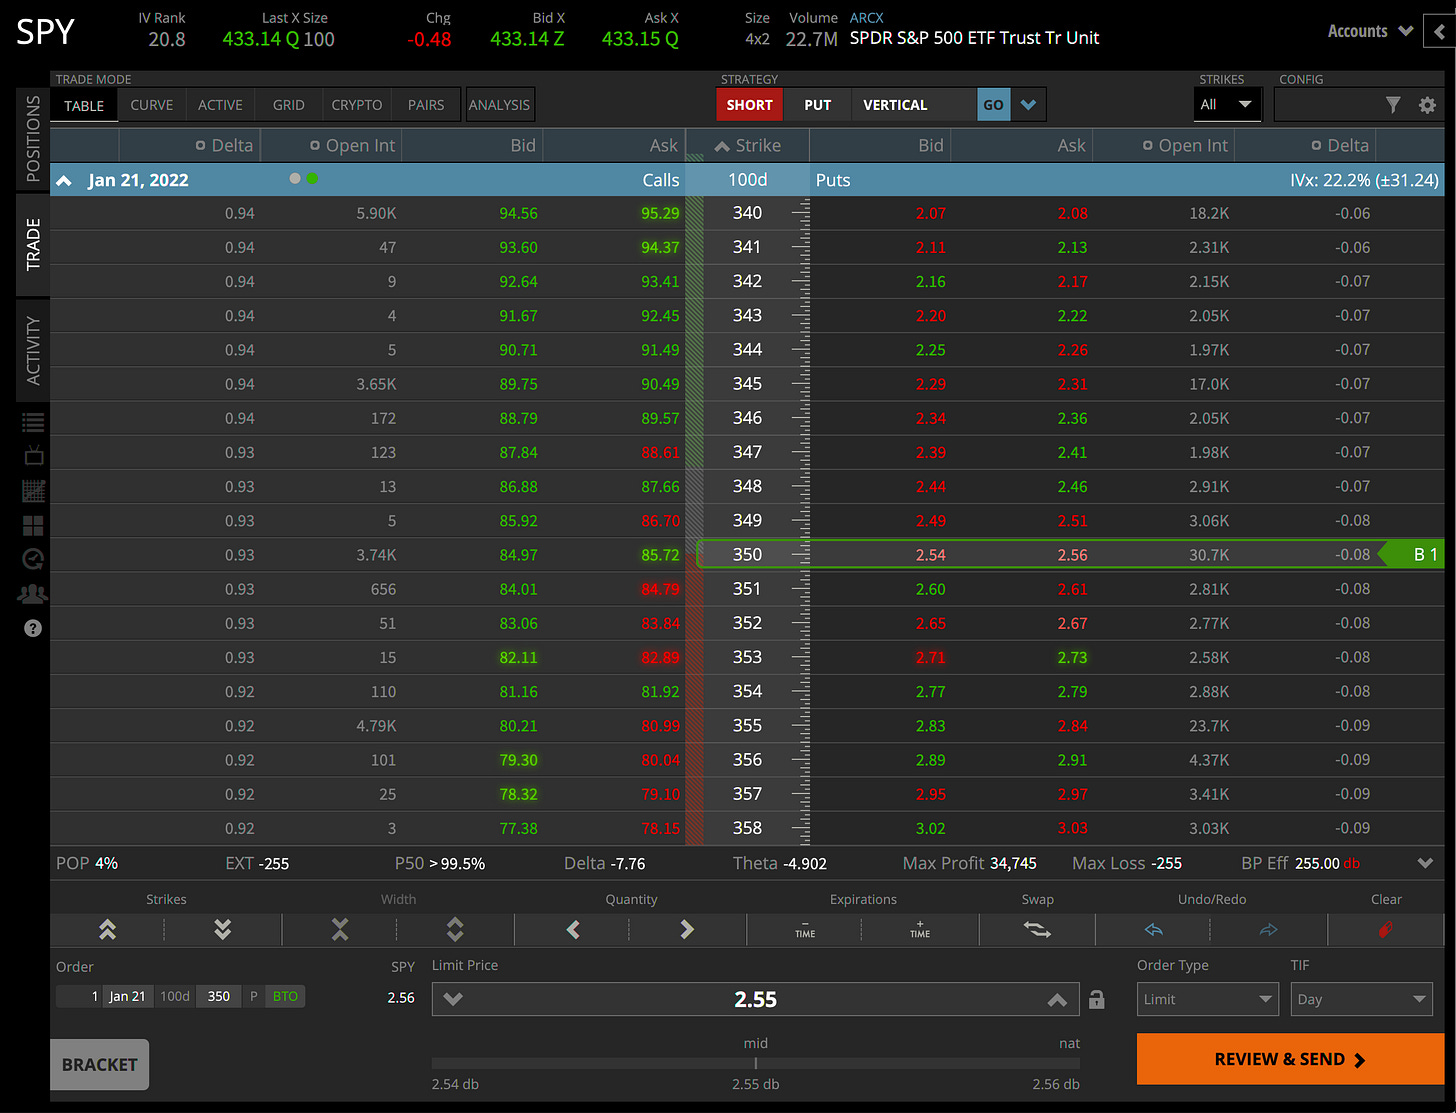Open the four-squares layout icon in sidebar

33,525
